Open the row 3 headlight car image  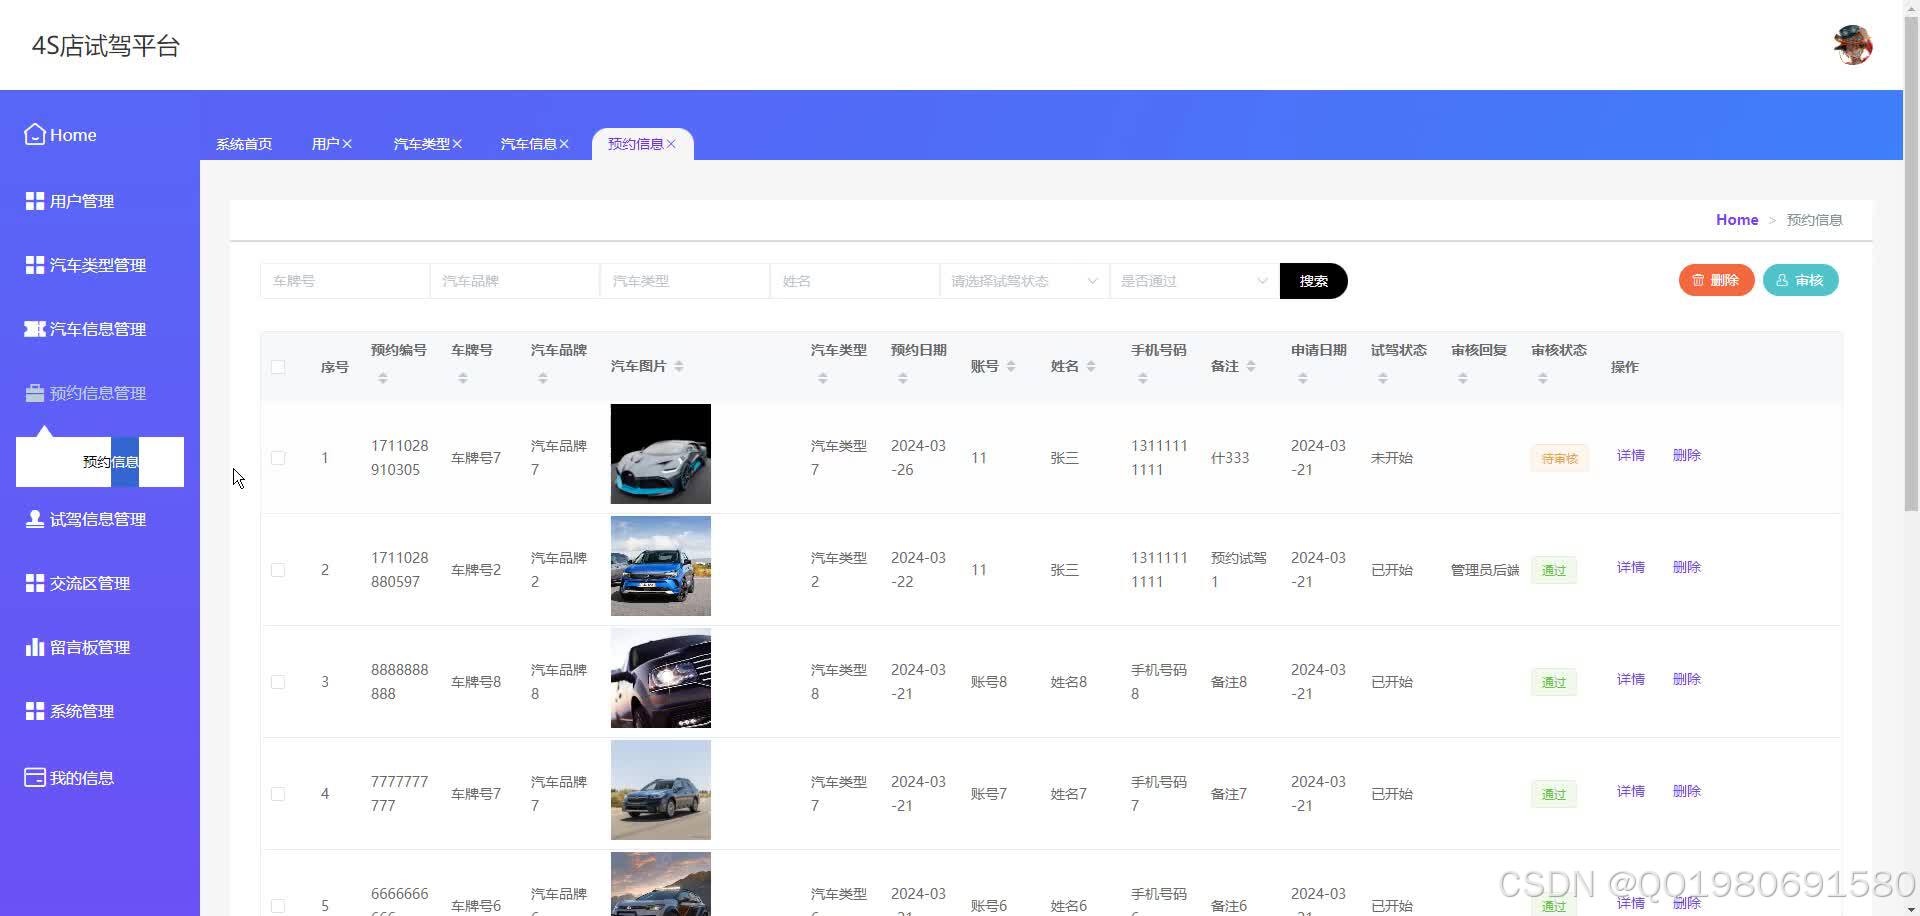tap(661, 678)
